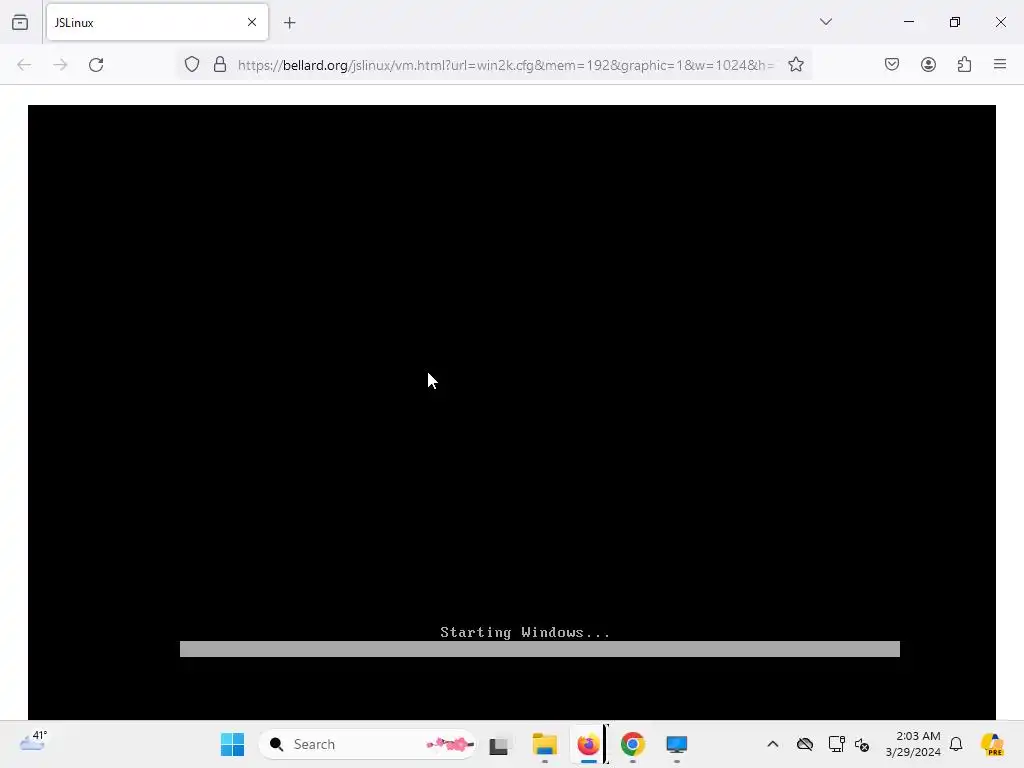Open Firefox account menu
Screen dimensions: 1024x768
pyautogui.click(x=928, y=65)
